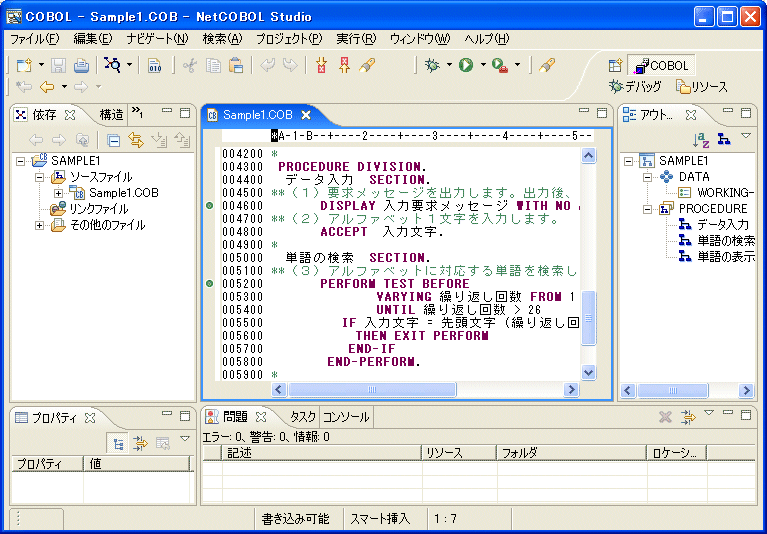This screenshot has height=534, width=767.
Task: Select 単語の検索 section in outline
Action: coord(717,241)
